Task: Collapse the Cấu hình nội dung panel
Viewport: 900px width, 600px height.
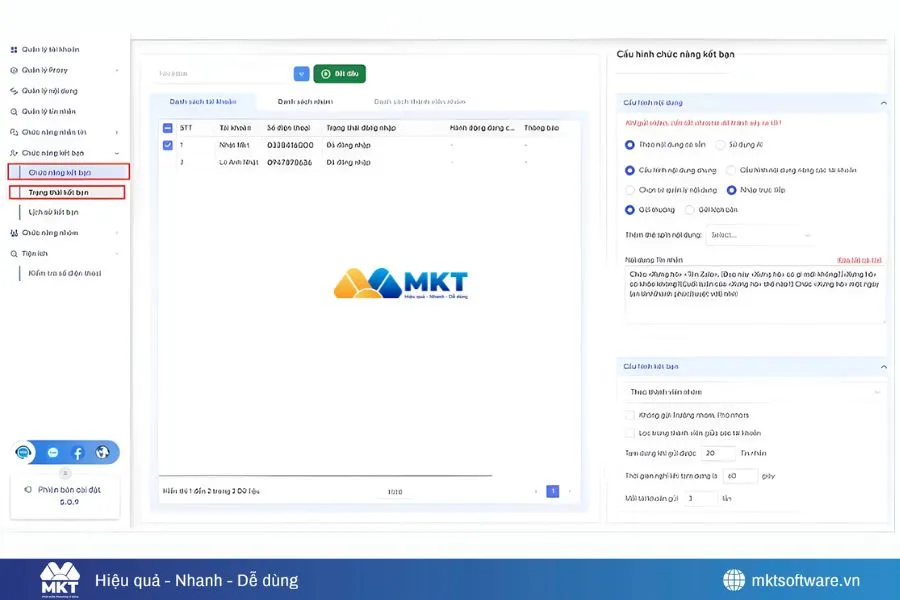Action: point(881,103)
